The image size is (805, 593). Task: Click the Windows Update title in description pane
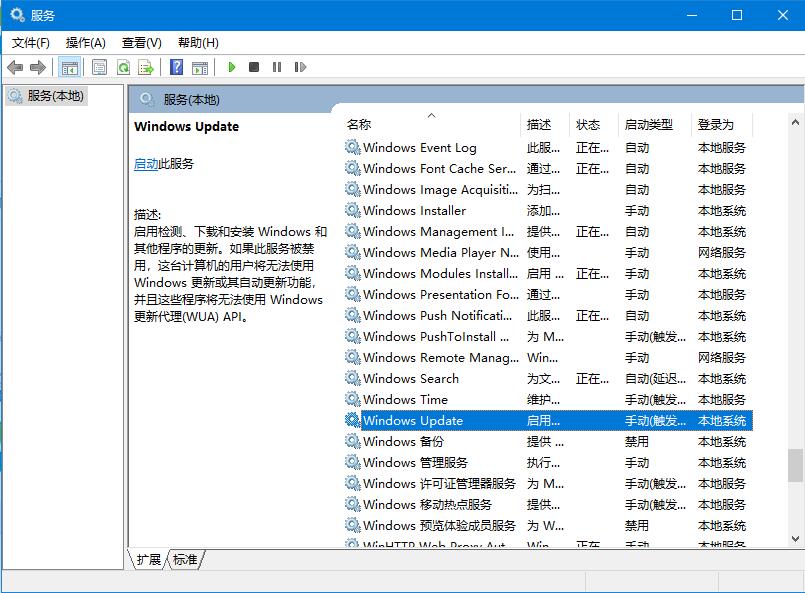click(186, 126)
